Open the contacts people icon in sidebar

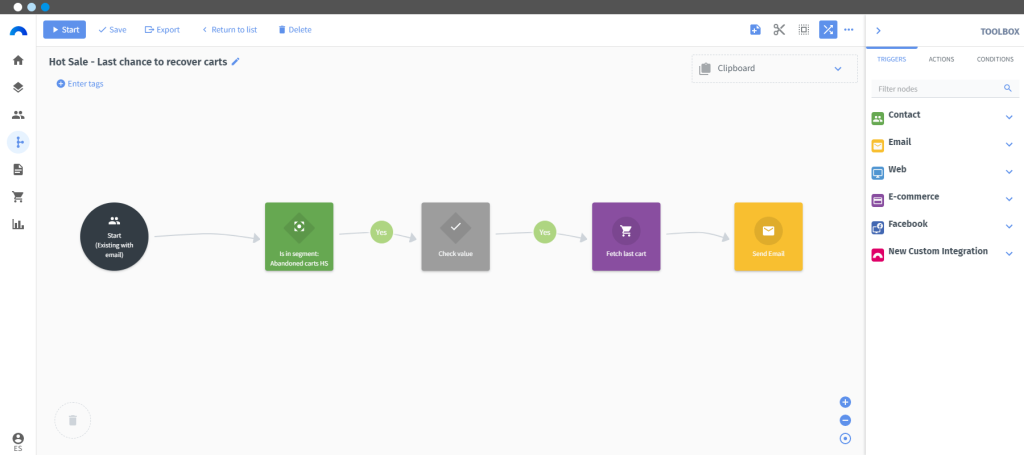pyautogui.click(x=18, y=115)
